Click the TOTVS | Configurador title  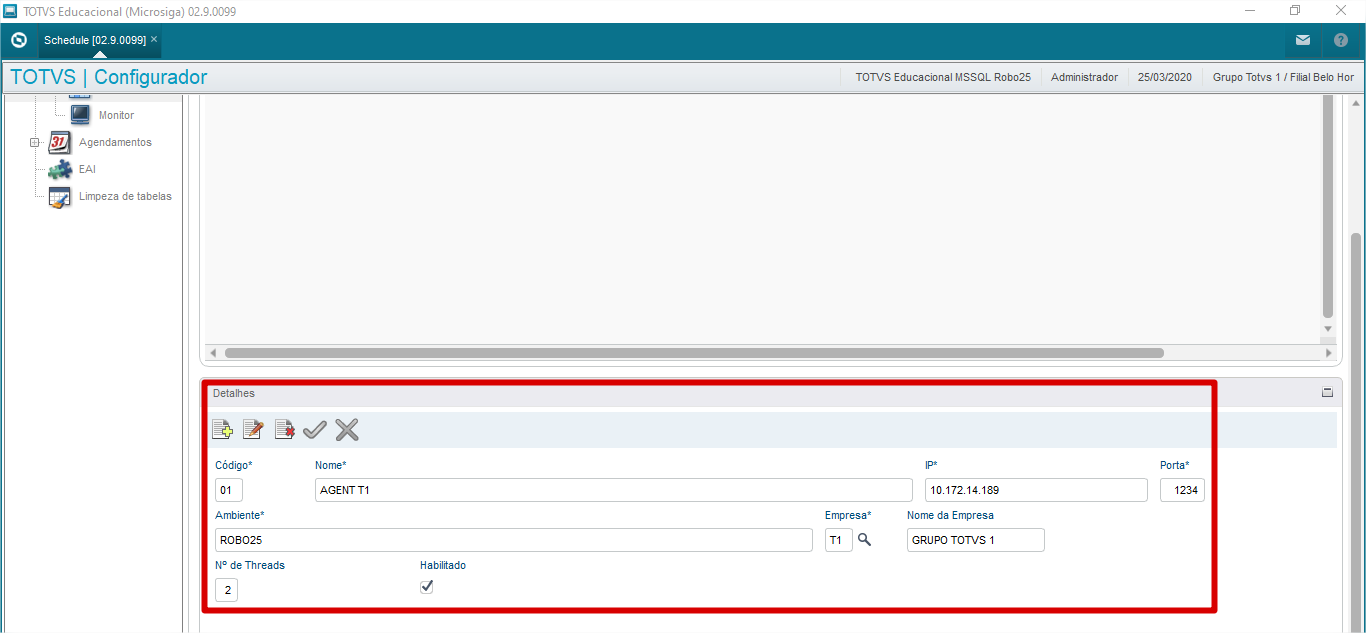coord(109,77)
